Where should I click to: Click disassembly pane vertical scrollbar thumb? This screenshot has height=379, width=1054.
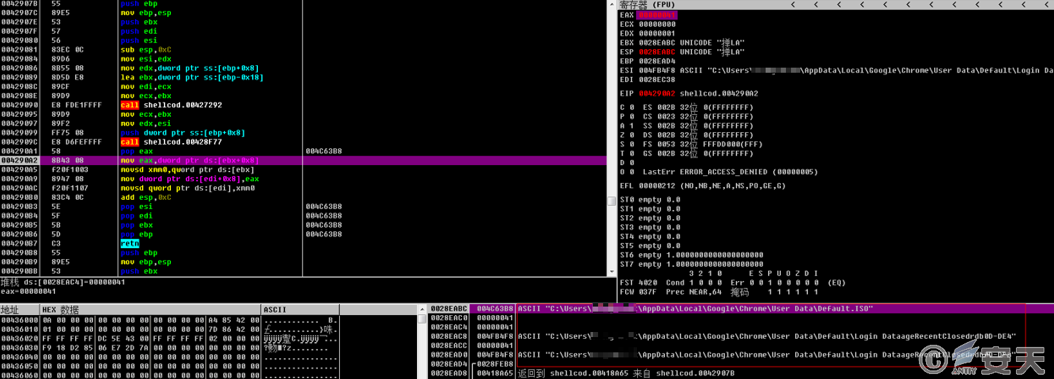pyautogui.click(x=610, y=201)
